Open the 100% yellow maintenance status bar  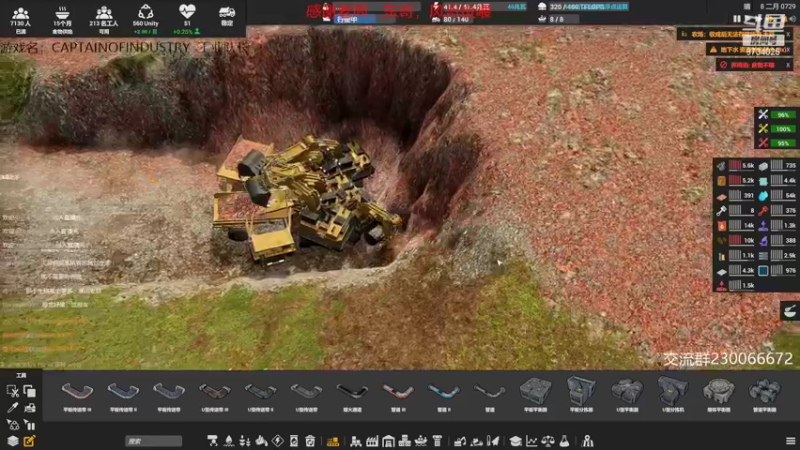point(777,129)
